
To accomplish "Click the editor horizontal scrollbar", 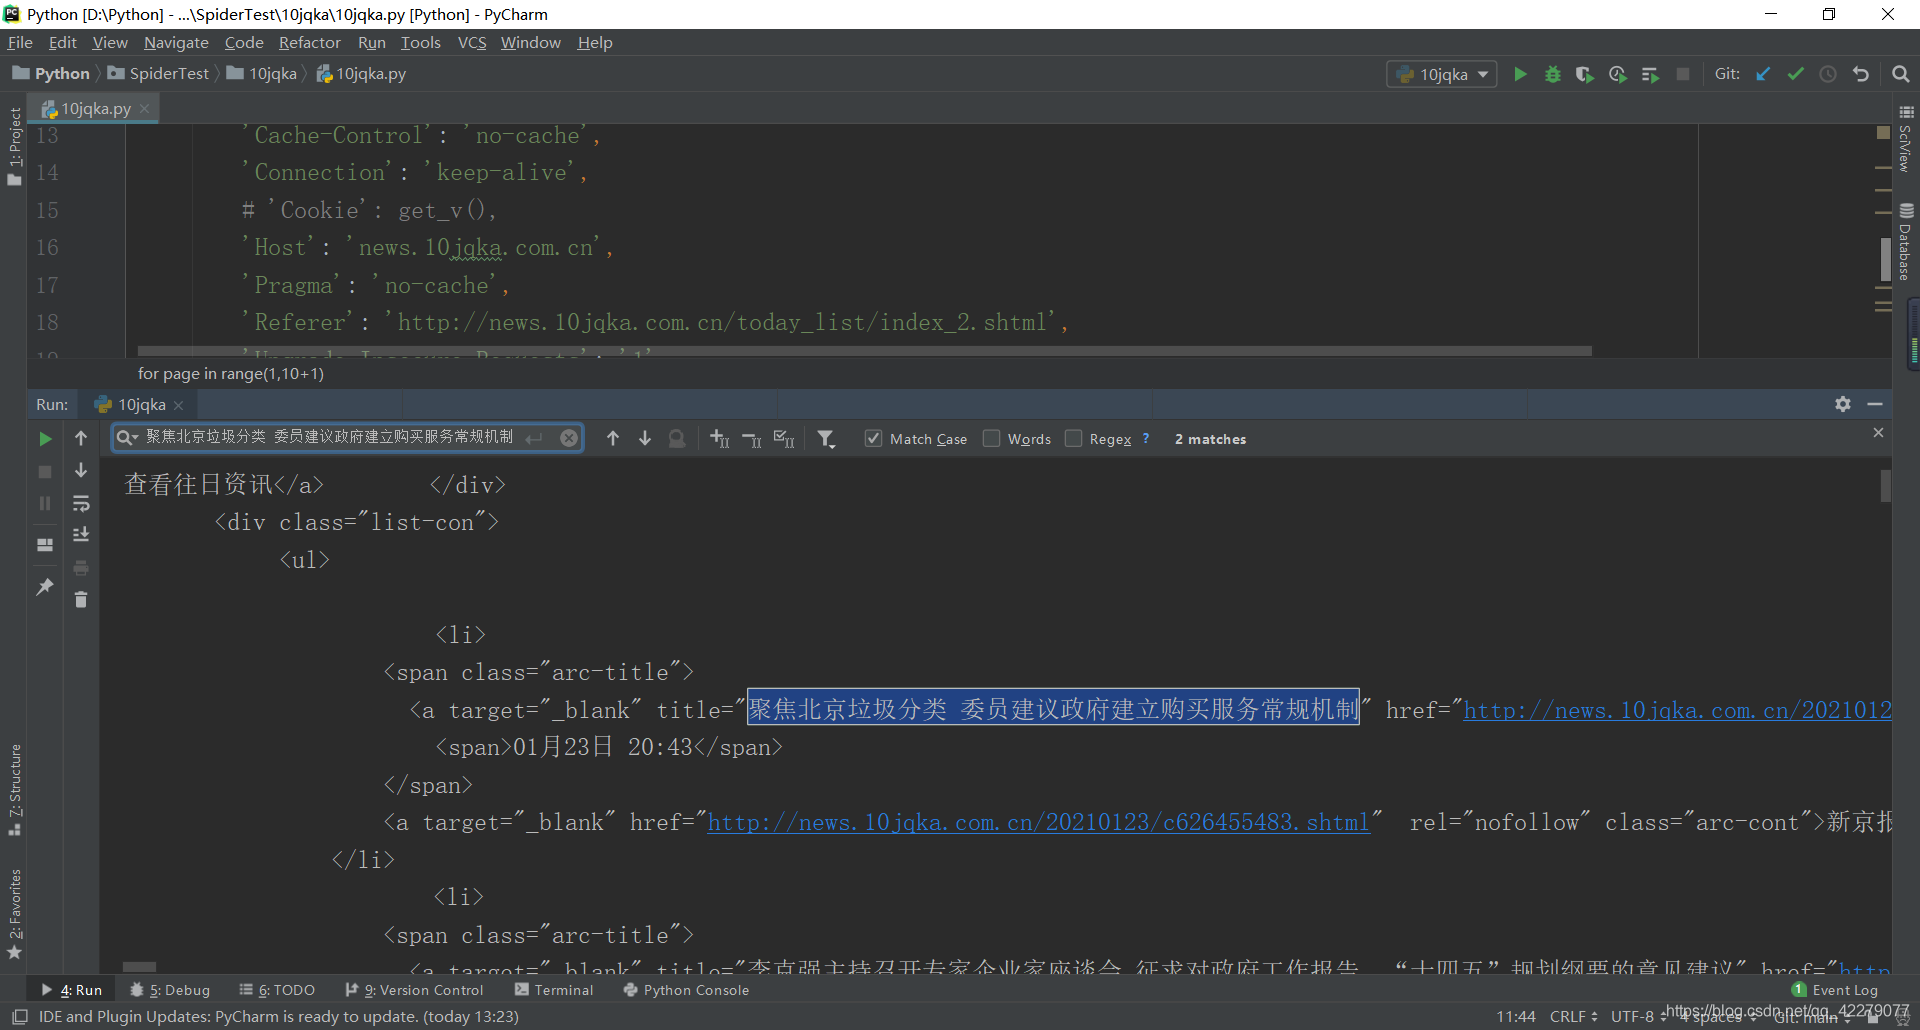I will [x=864, y=351].
